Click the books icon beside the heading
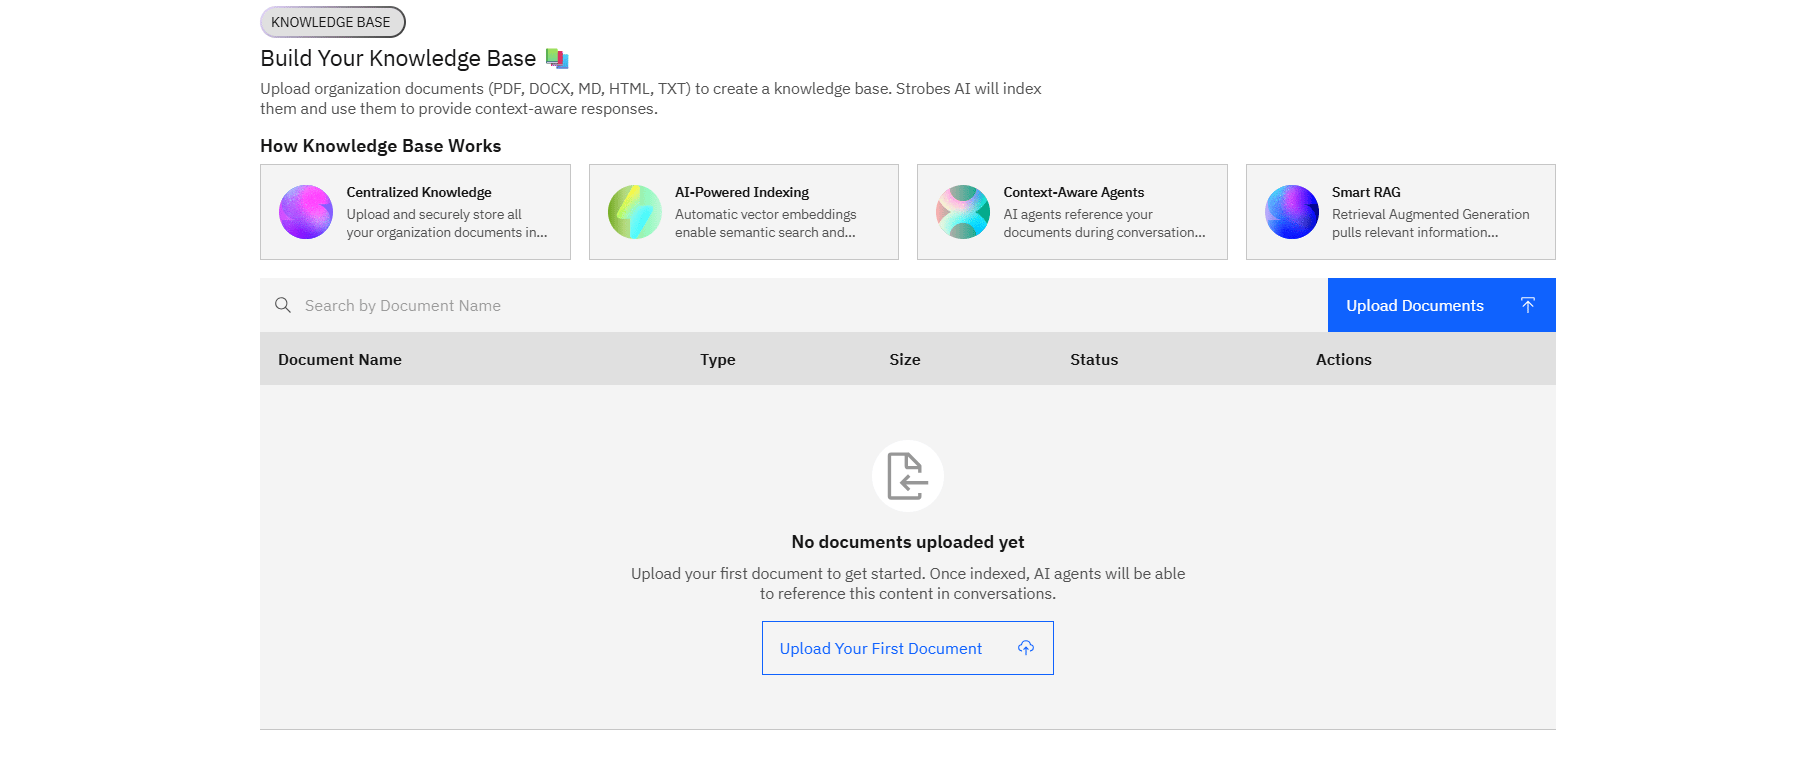Viewport: 1813px width, 783px height. tap(557, 59)
